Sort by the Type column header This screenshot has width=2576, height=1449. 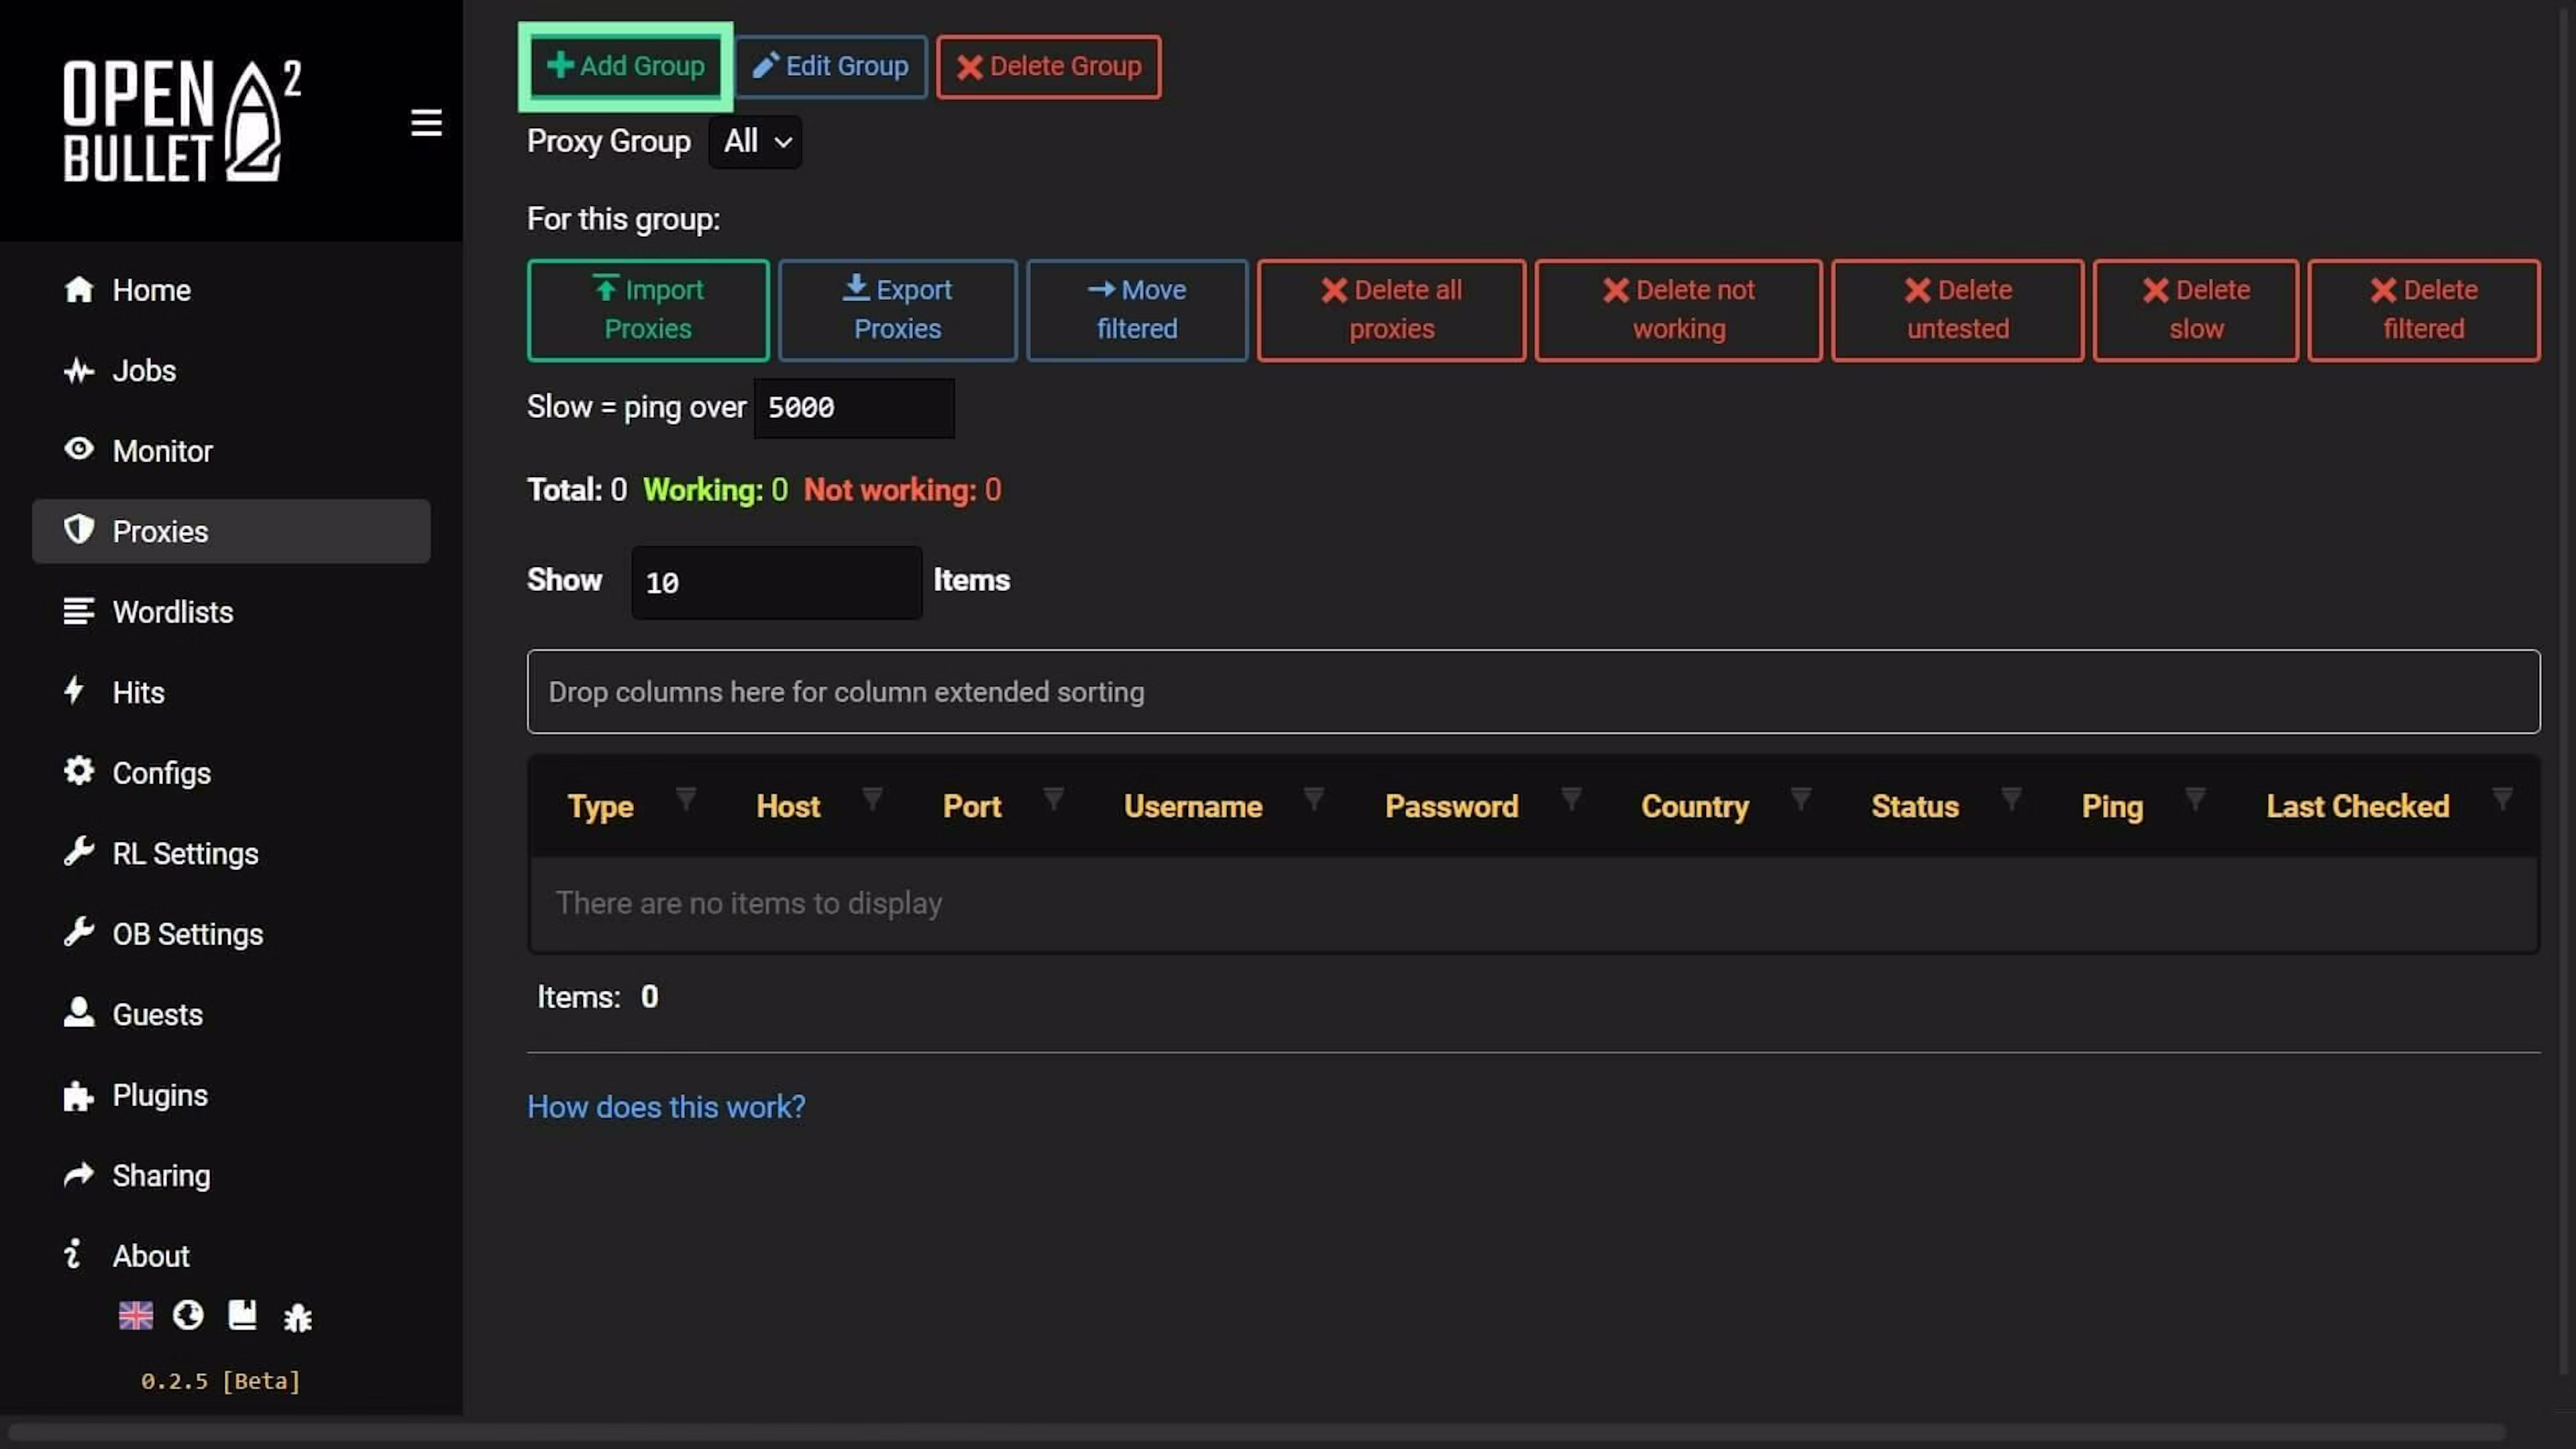click(600, 806)
